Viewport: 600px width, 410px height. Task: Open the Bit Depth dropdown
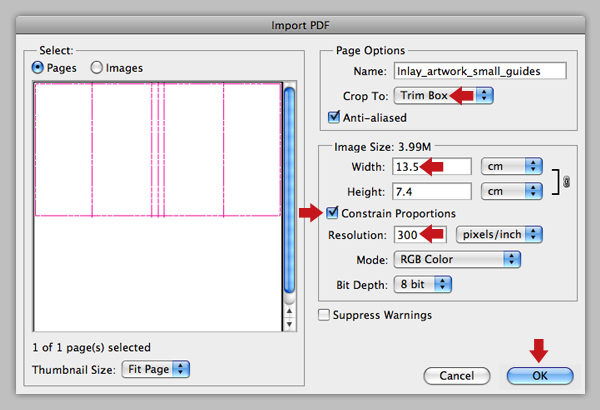(x=423, y=284)
